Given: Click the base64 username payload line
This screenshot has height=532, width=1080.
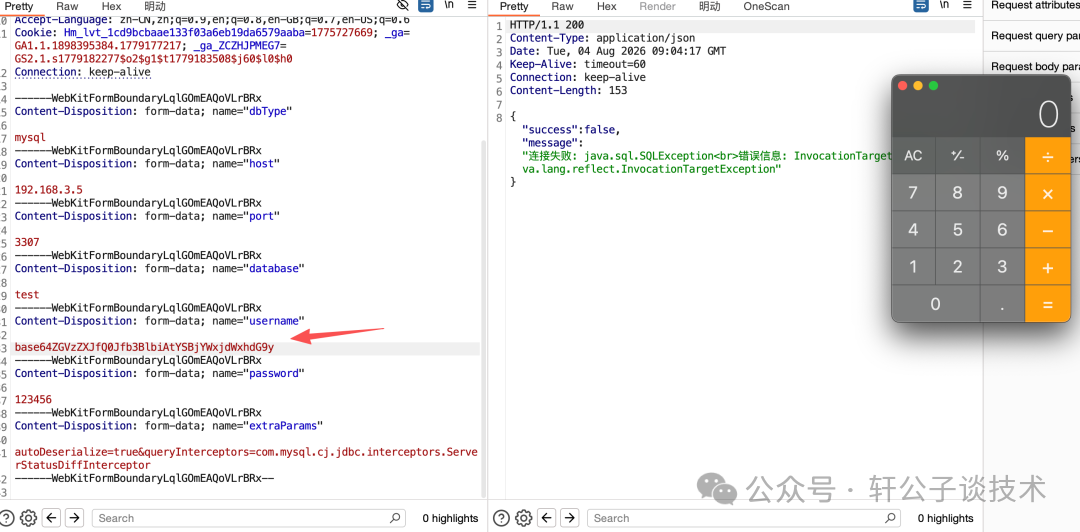Looking at the screenshot, I should 144,347.
